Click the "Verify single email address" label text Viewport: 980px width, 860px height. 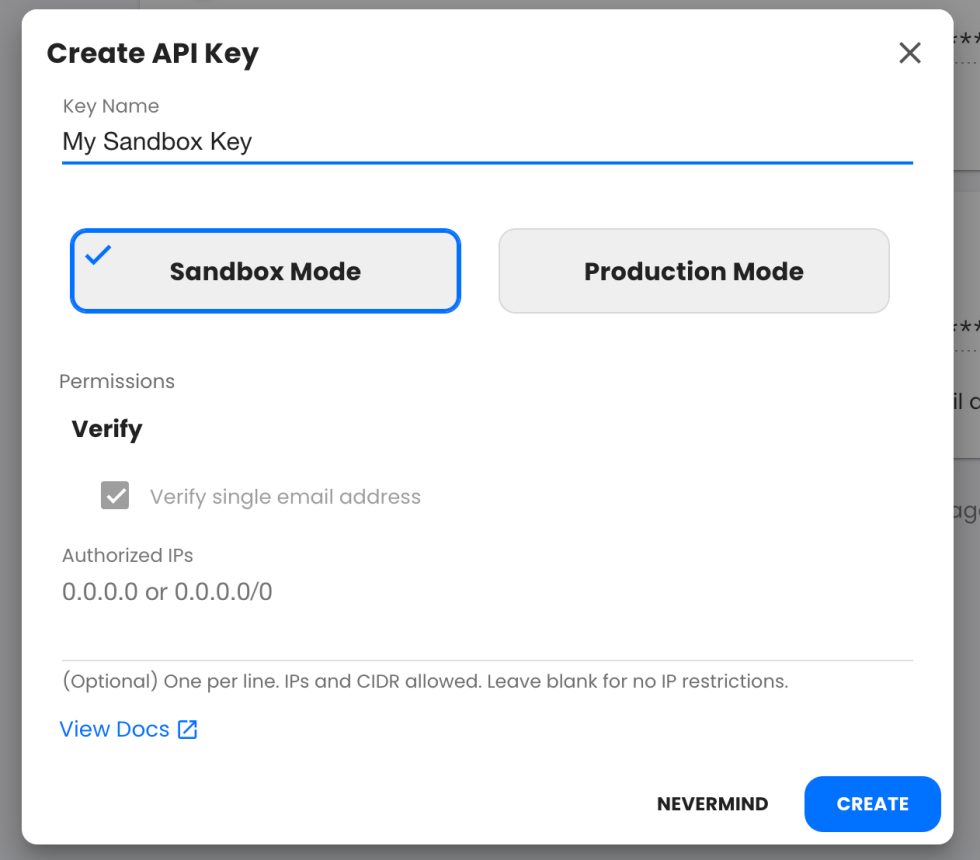[x=285, y=497]
